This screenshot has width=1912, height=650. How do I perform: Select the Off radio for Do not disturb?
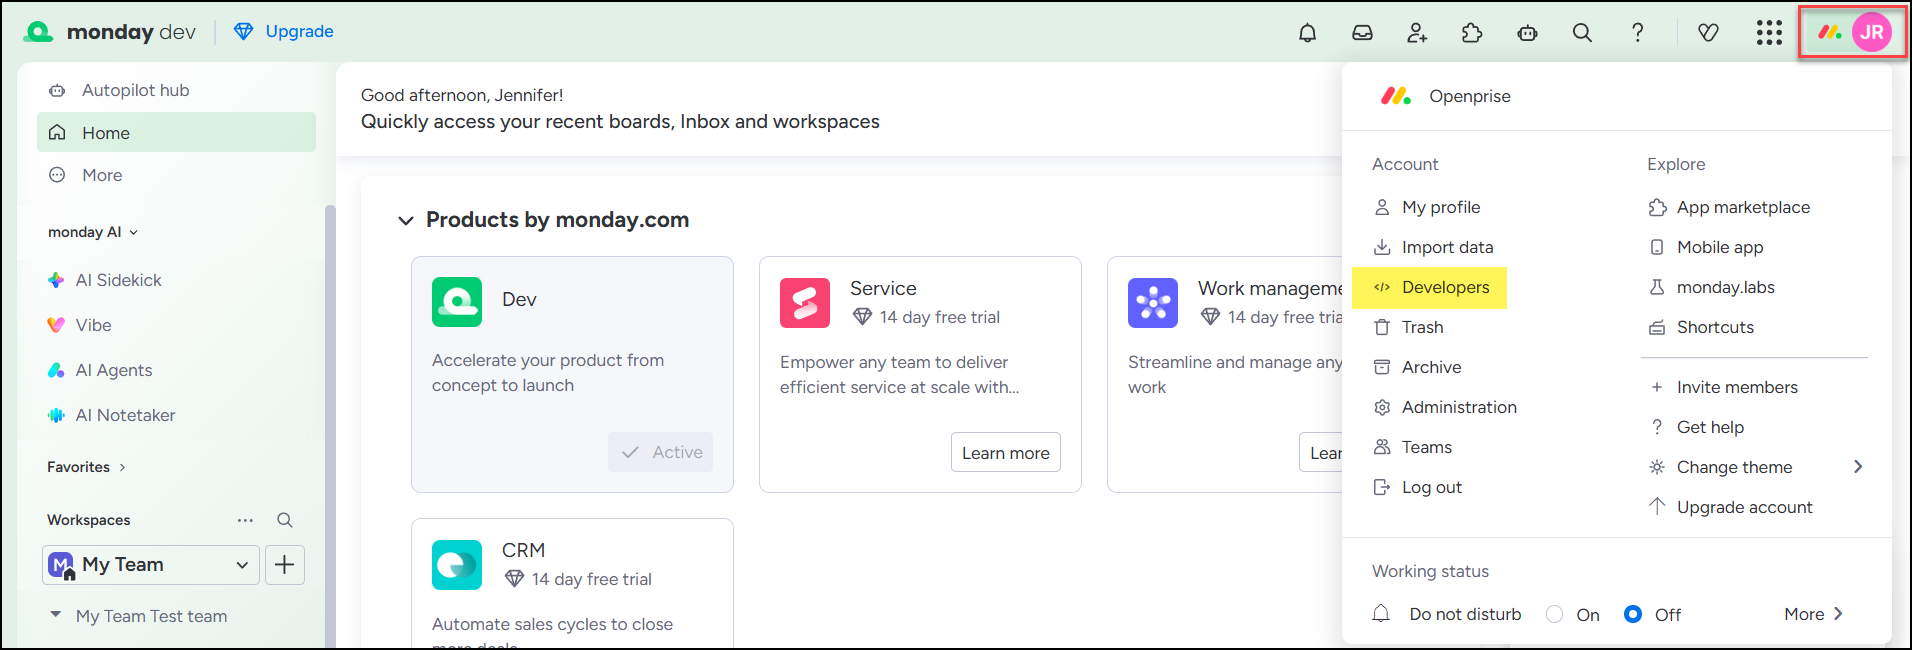1633,614
